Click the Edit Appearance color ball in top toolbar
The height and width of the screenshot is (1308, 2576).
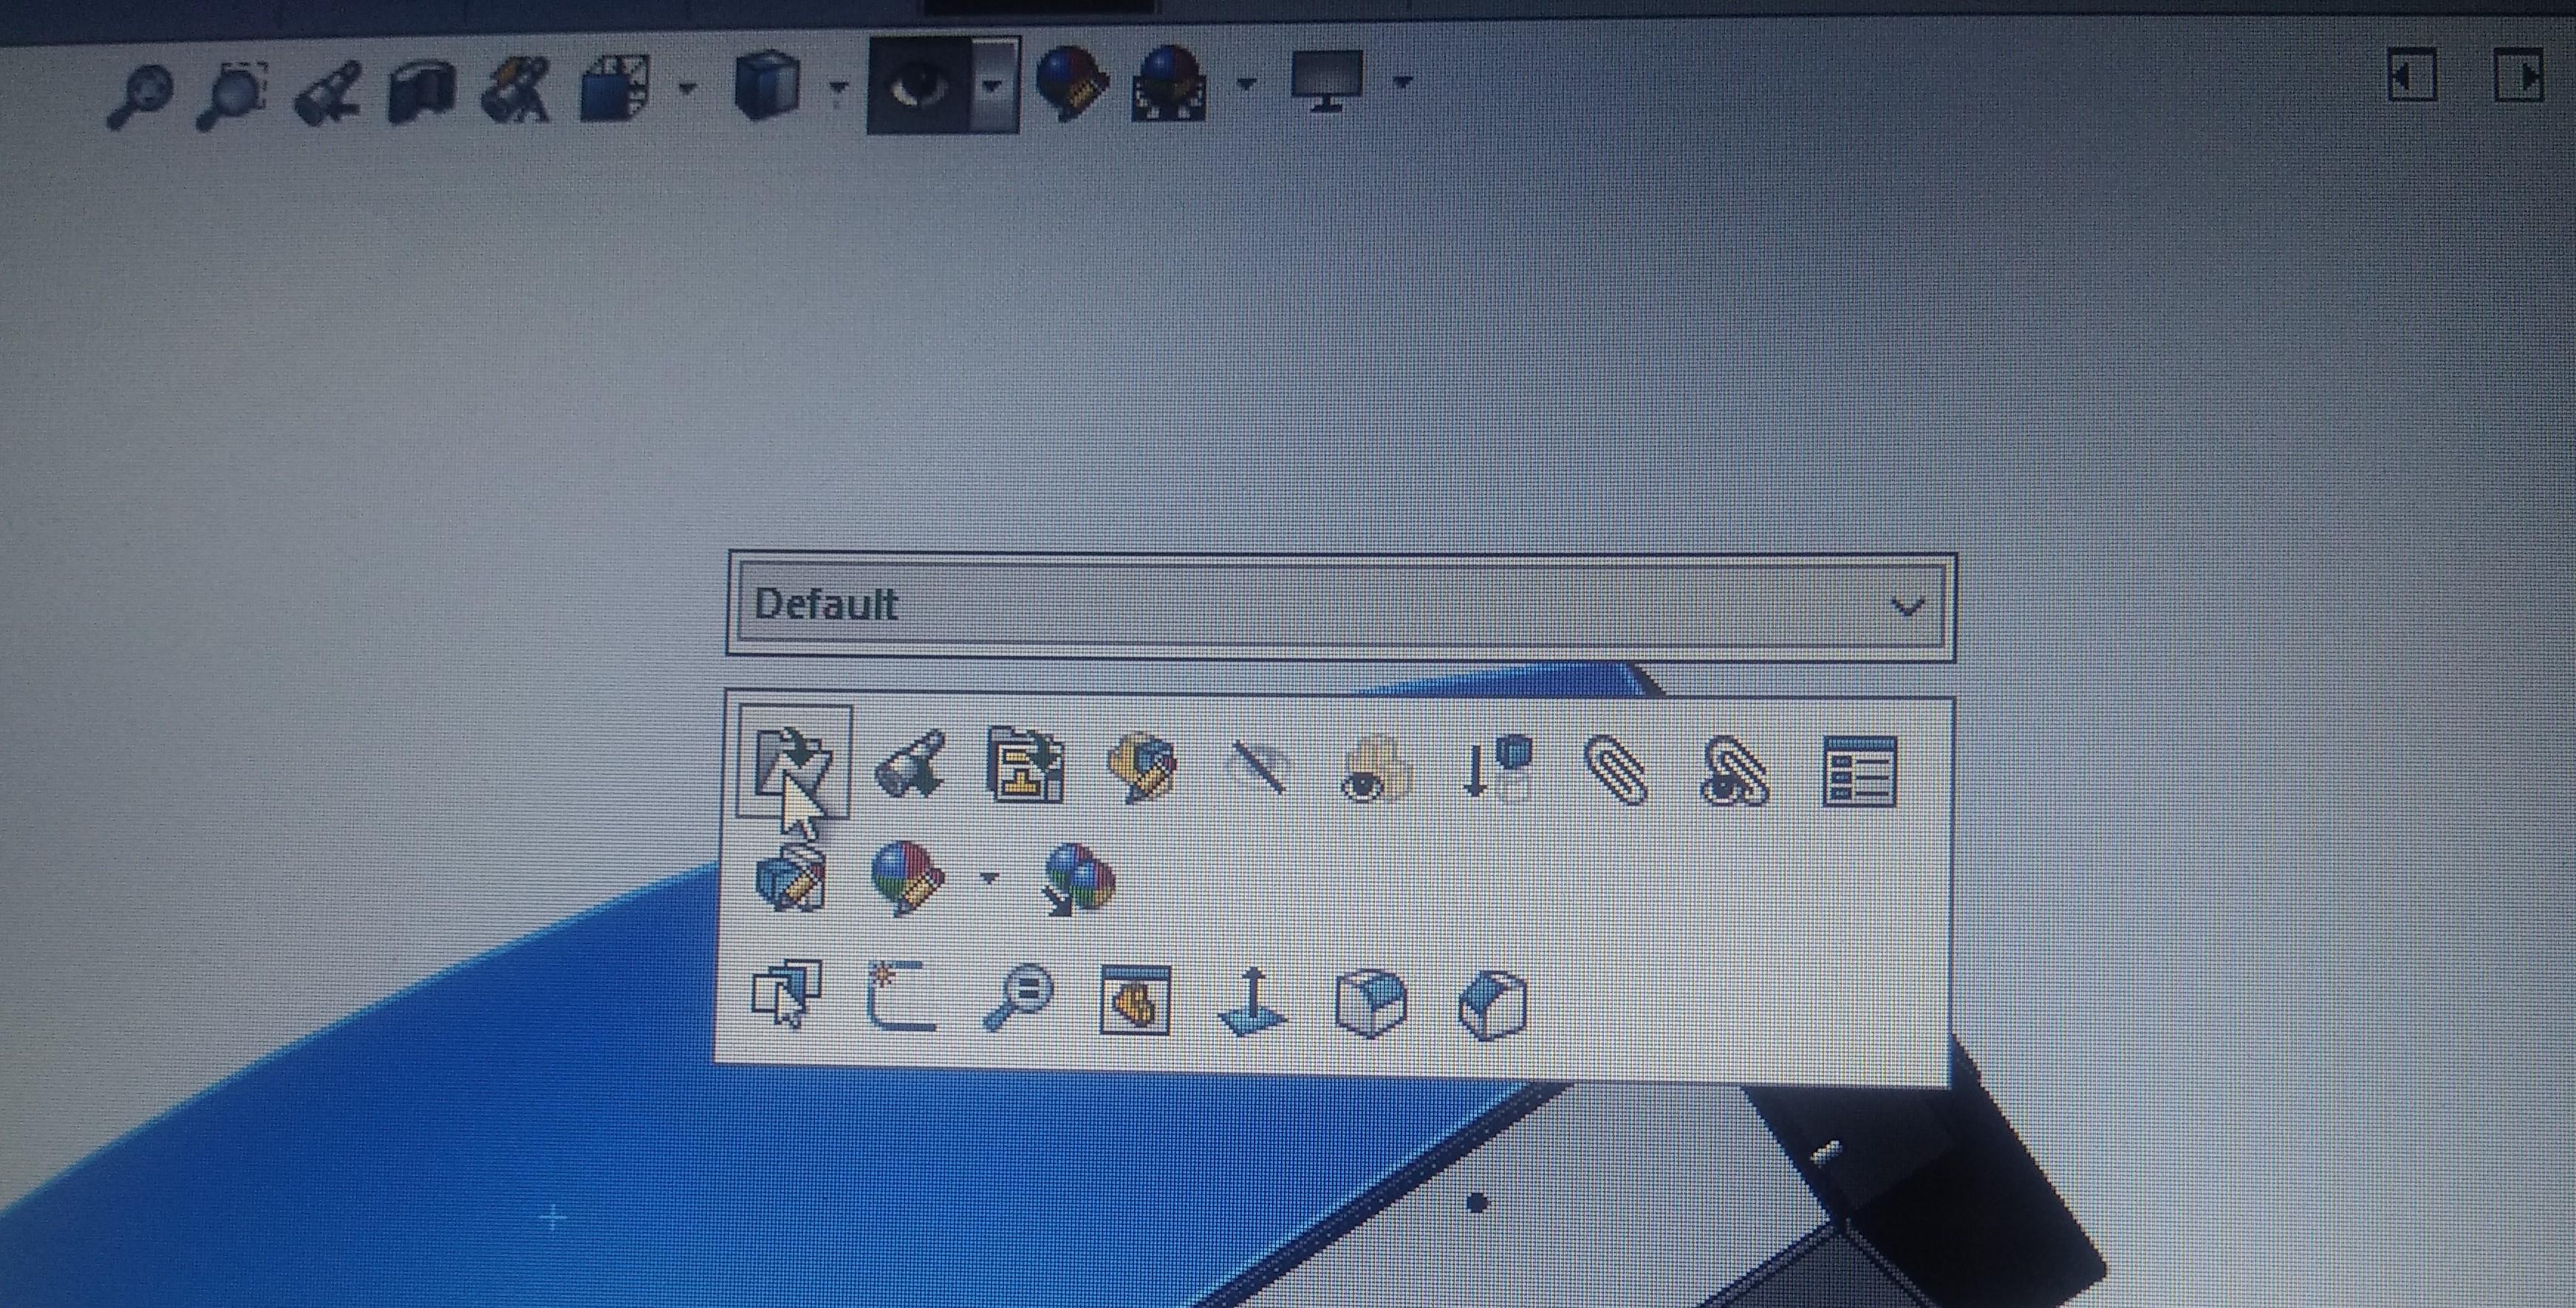click(1070, 86)
